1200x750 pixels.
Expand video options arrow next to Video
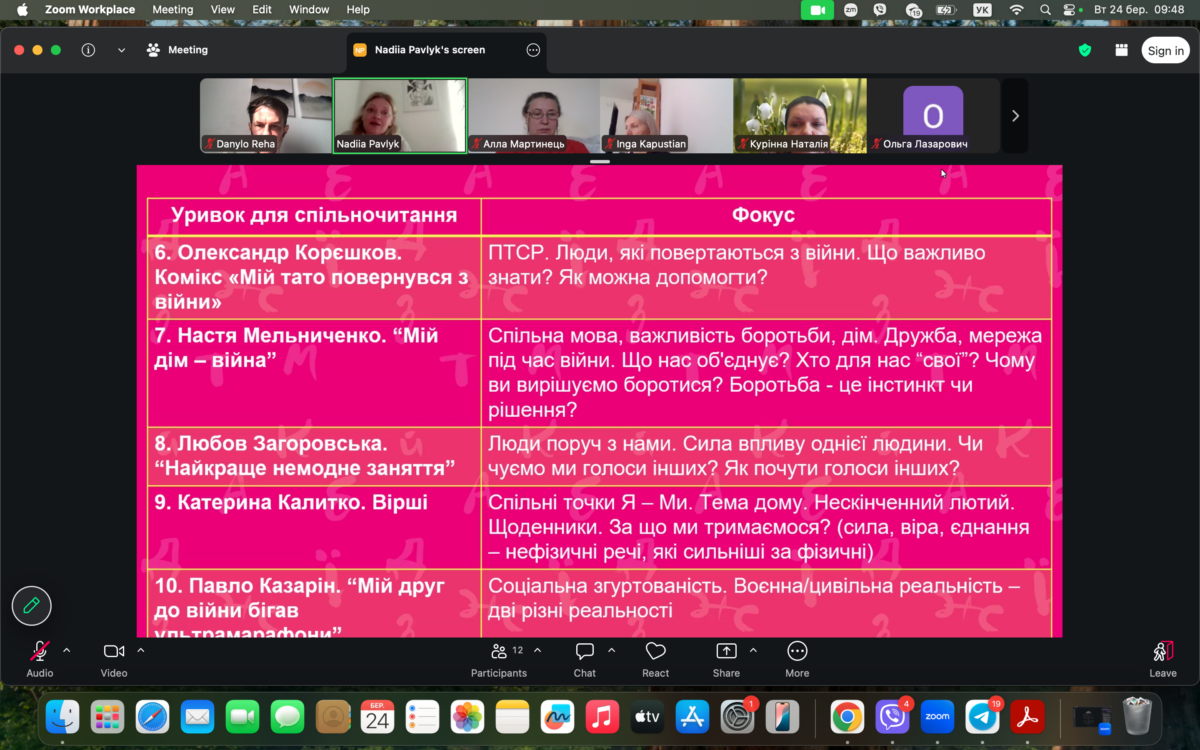(x=141, y=650)
